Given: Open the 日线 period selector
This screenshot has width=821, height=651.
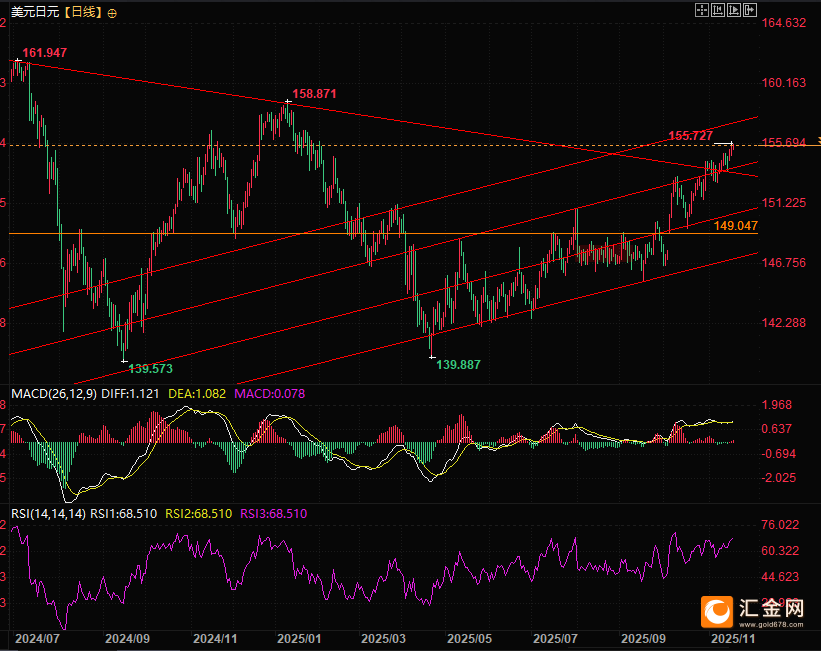Looking at the screenshot, I should [x=83, y=12].
